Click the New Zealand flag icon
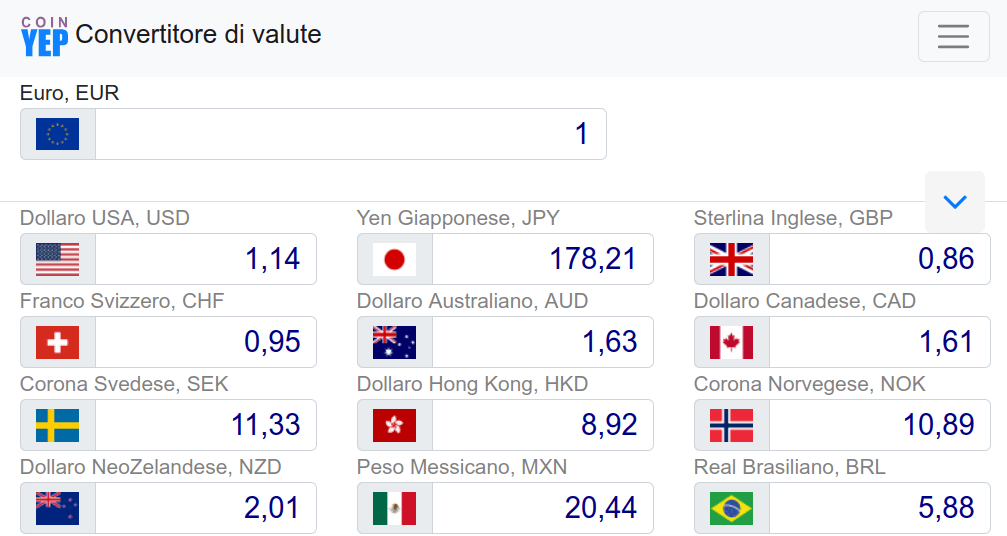 (58, 508)
